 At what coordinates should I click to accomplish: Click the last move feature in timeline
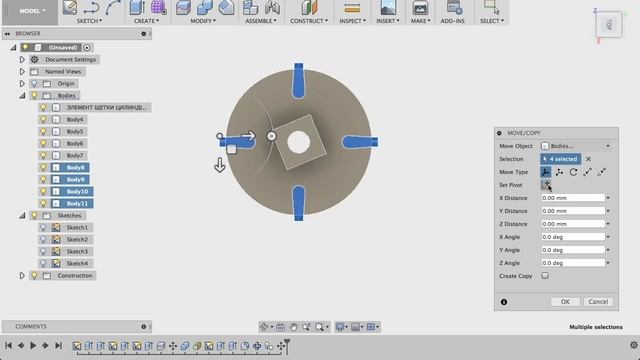tap(281, 346)
